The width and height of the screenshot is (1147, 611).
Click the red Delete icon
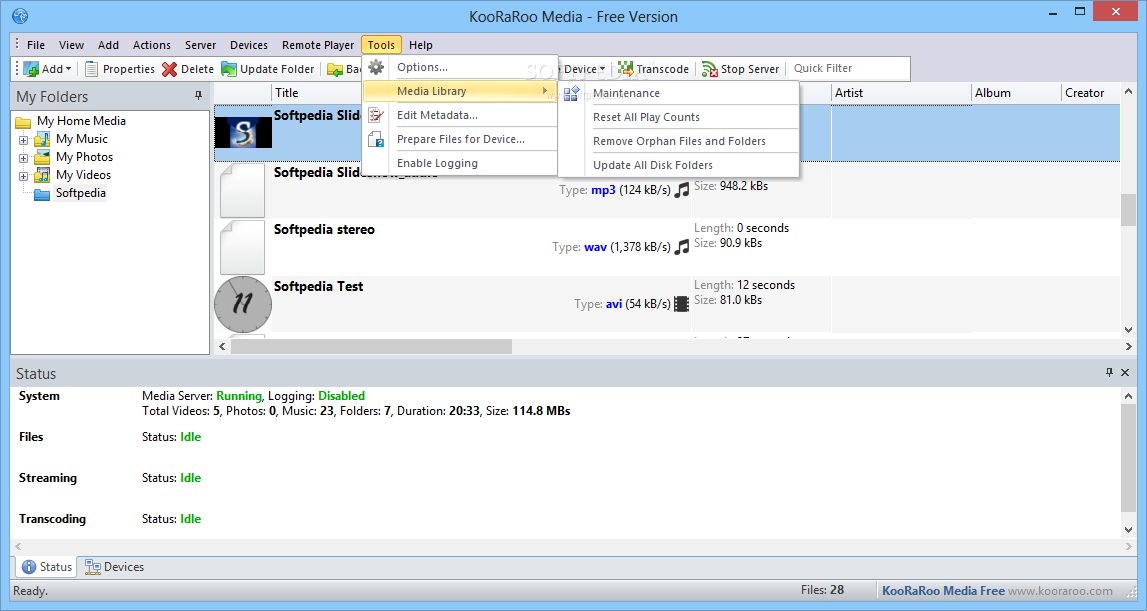(x=170, y=69)
